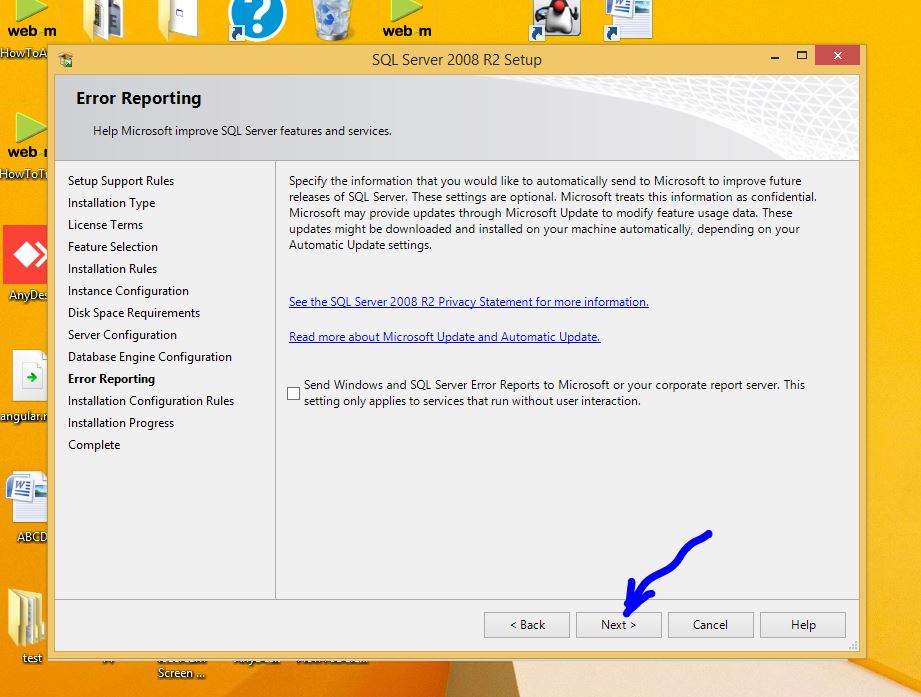This screenshot has height=697, width=921.
Task: Select Database Engine Configuration step in sidebar
Action: 150,357
